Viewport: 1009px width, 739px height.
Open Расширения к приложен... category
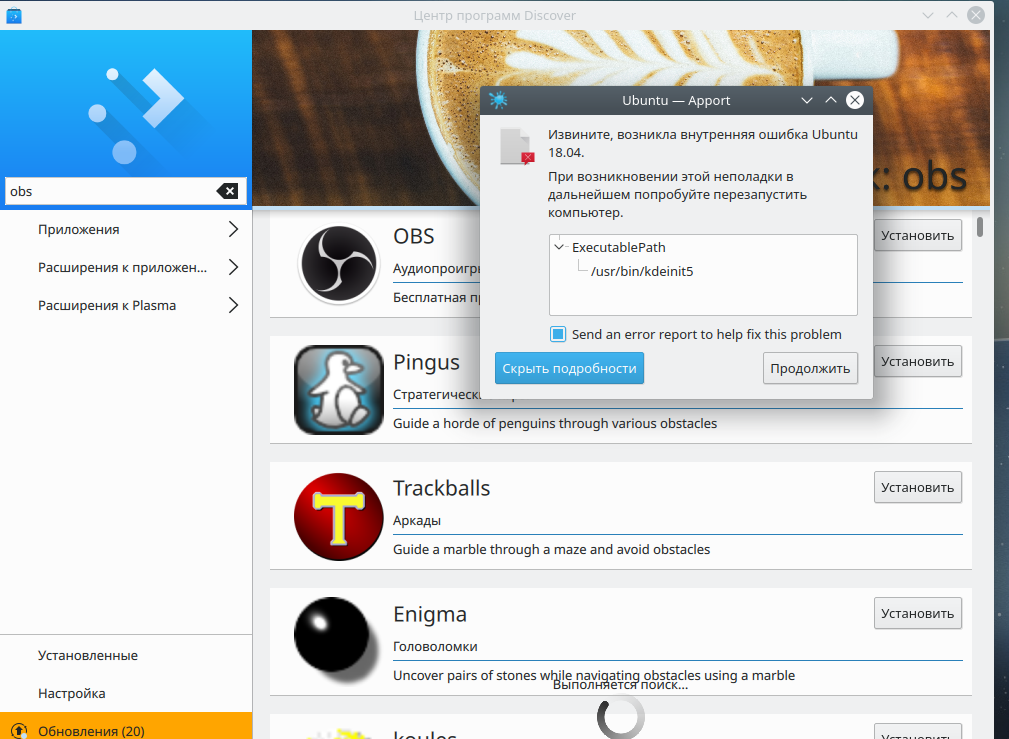click(126, 267)
